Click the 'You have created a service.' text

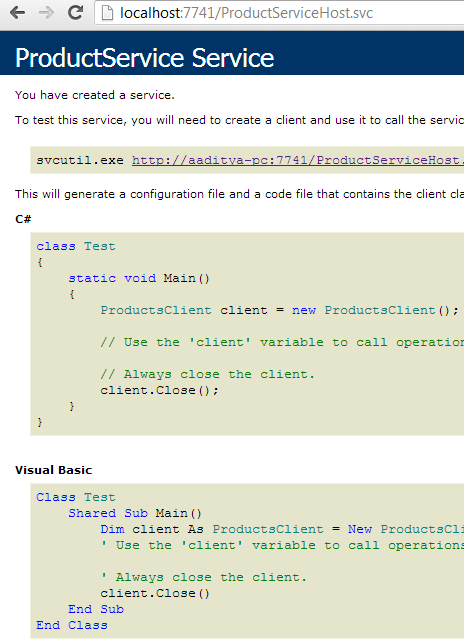(x=95, y=95)
